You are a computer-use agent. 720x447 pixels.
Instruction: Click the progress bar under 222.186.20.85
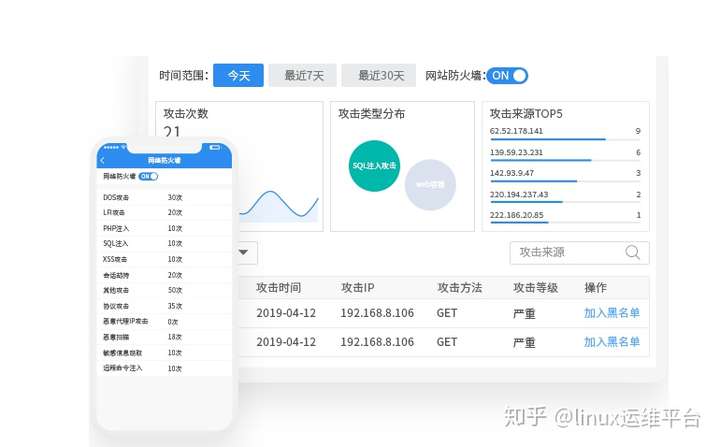[x=565, y=222]
